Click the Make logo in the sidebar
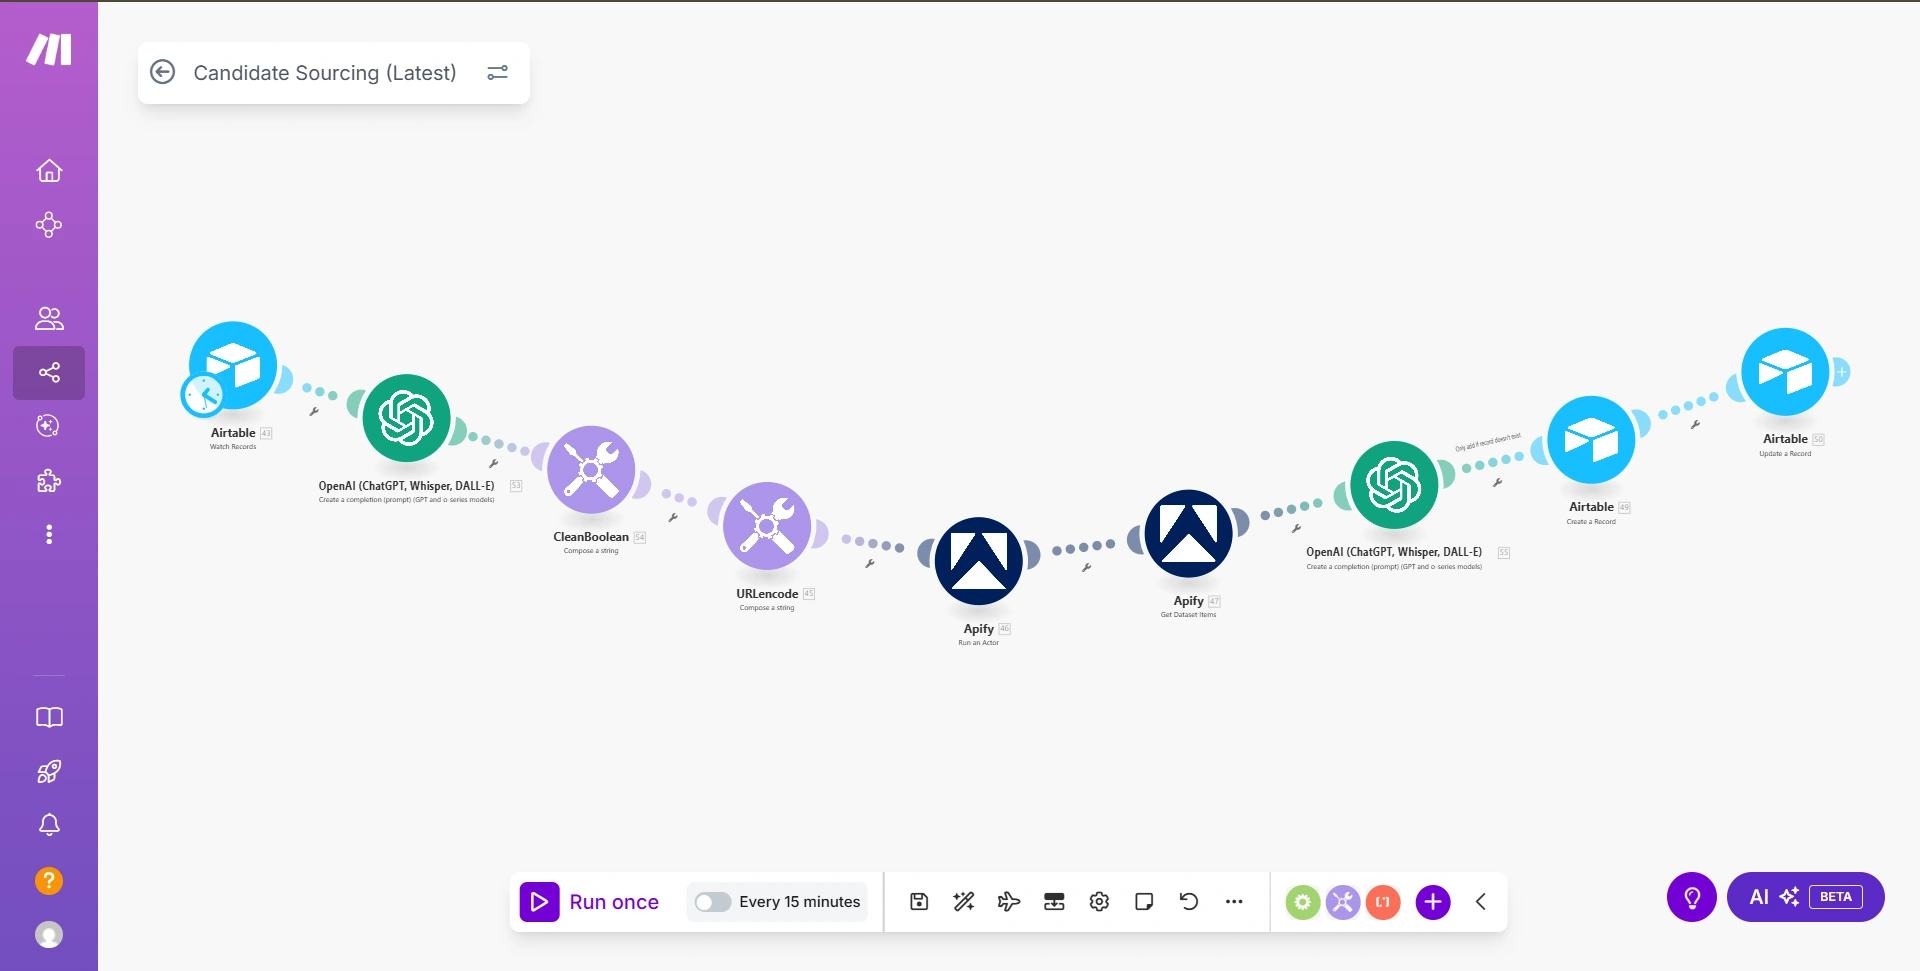Screen dimensions: 1920x971 (49, 49)
